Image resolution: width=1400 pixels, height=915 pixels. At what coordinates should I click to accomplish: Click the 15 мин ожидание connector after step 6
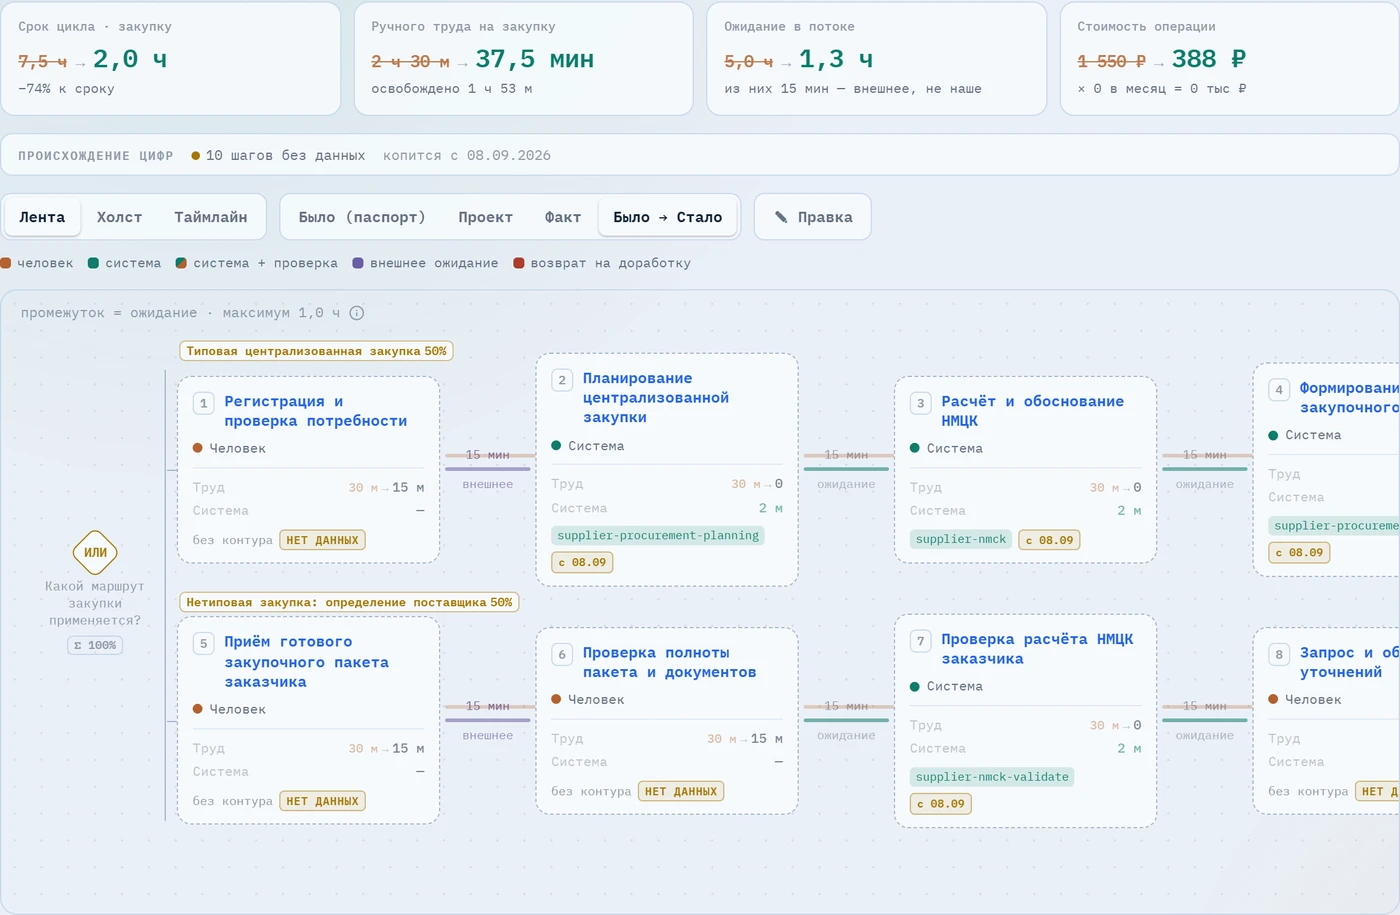tap(846, 719)
